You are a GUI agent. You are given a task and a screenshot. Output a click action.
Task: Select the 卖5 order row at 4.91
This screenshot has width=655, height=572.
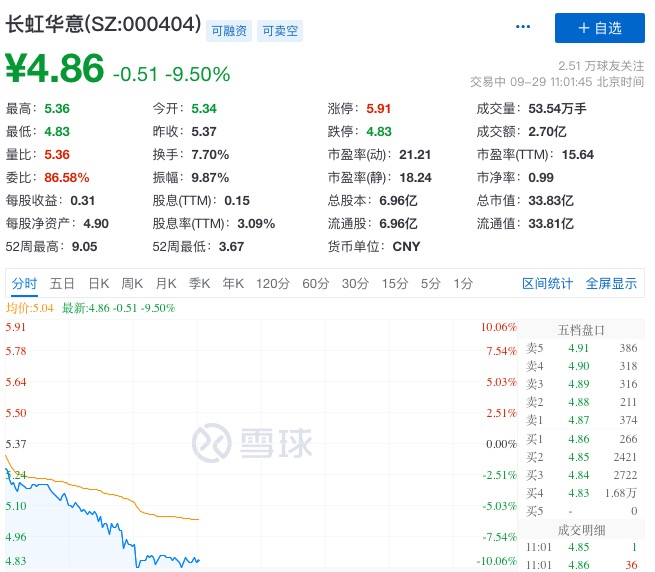581,348
